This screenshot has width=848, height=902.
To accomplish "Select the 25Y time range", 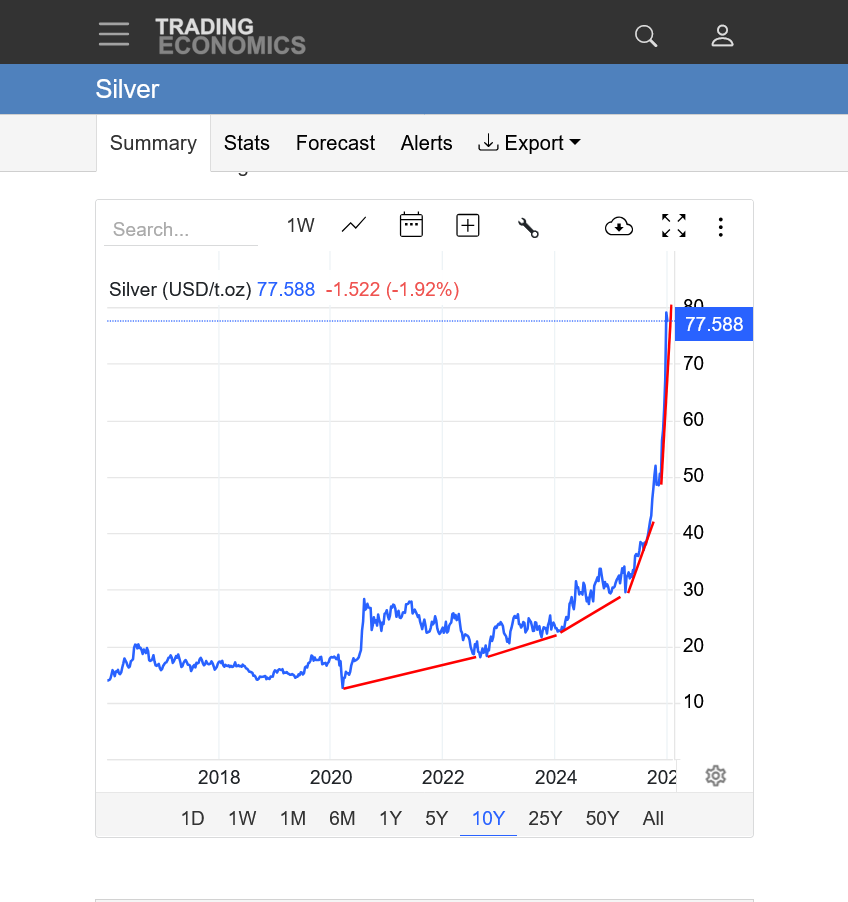I will coord(545,818).
